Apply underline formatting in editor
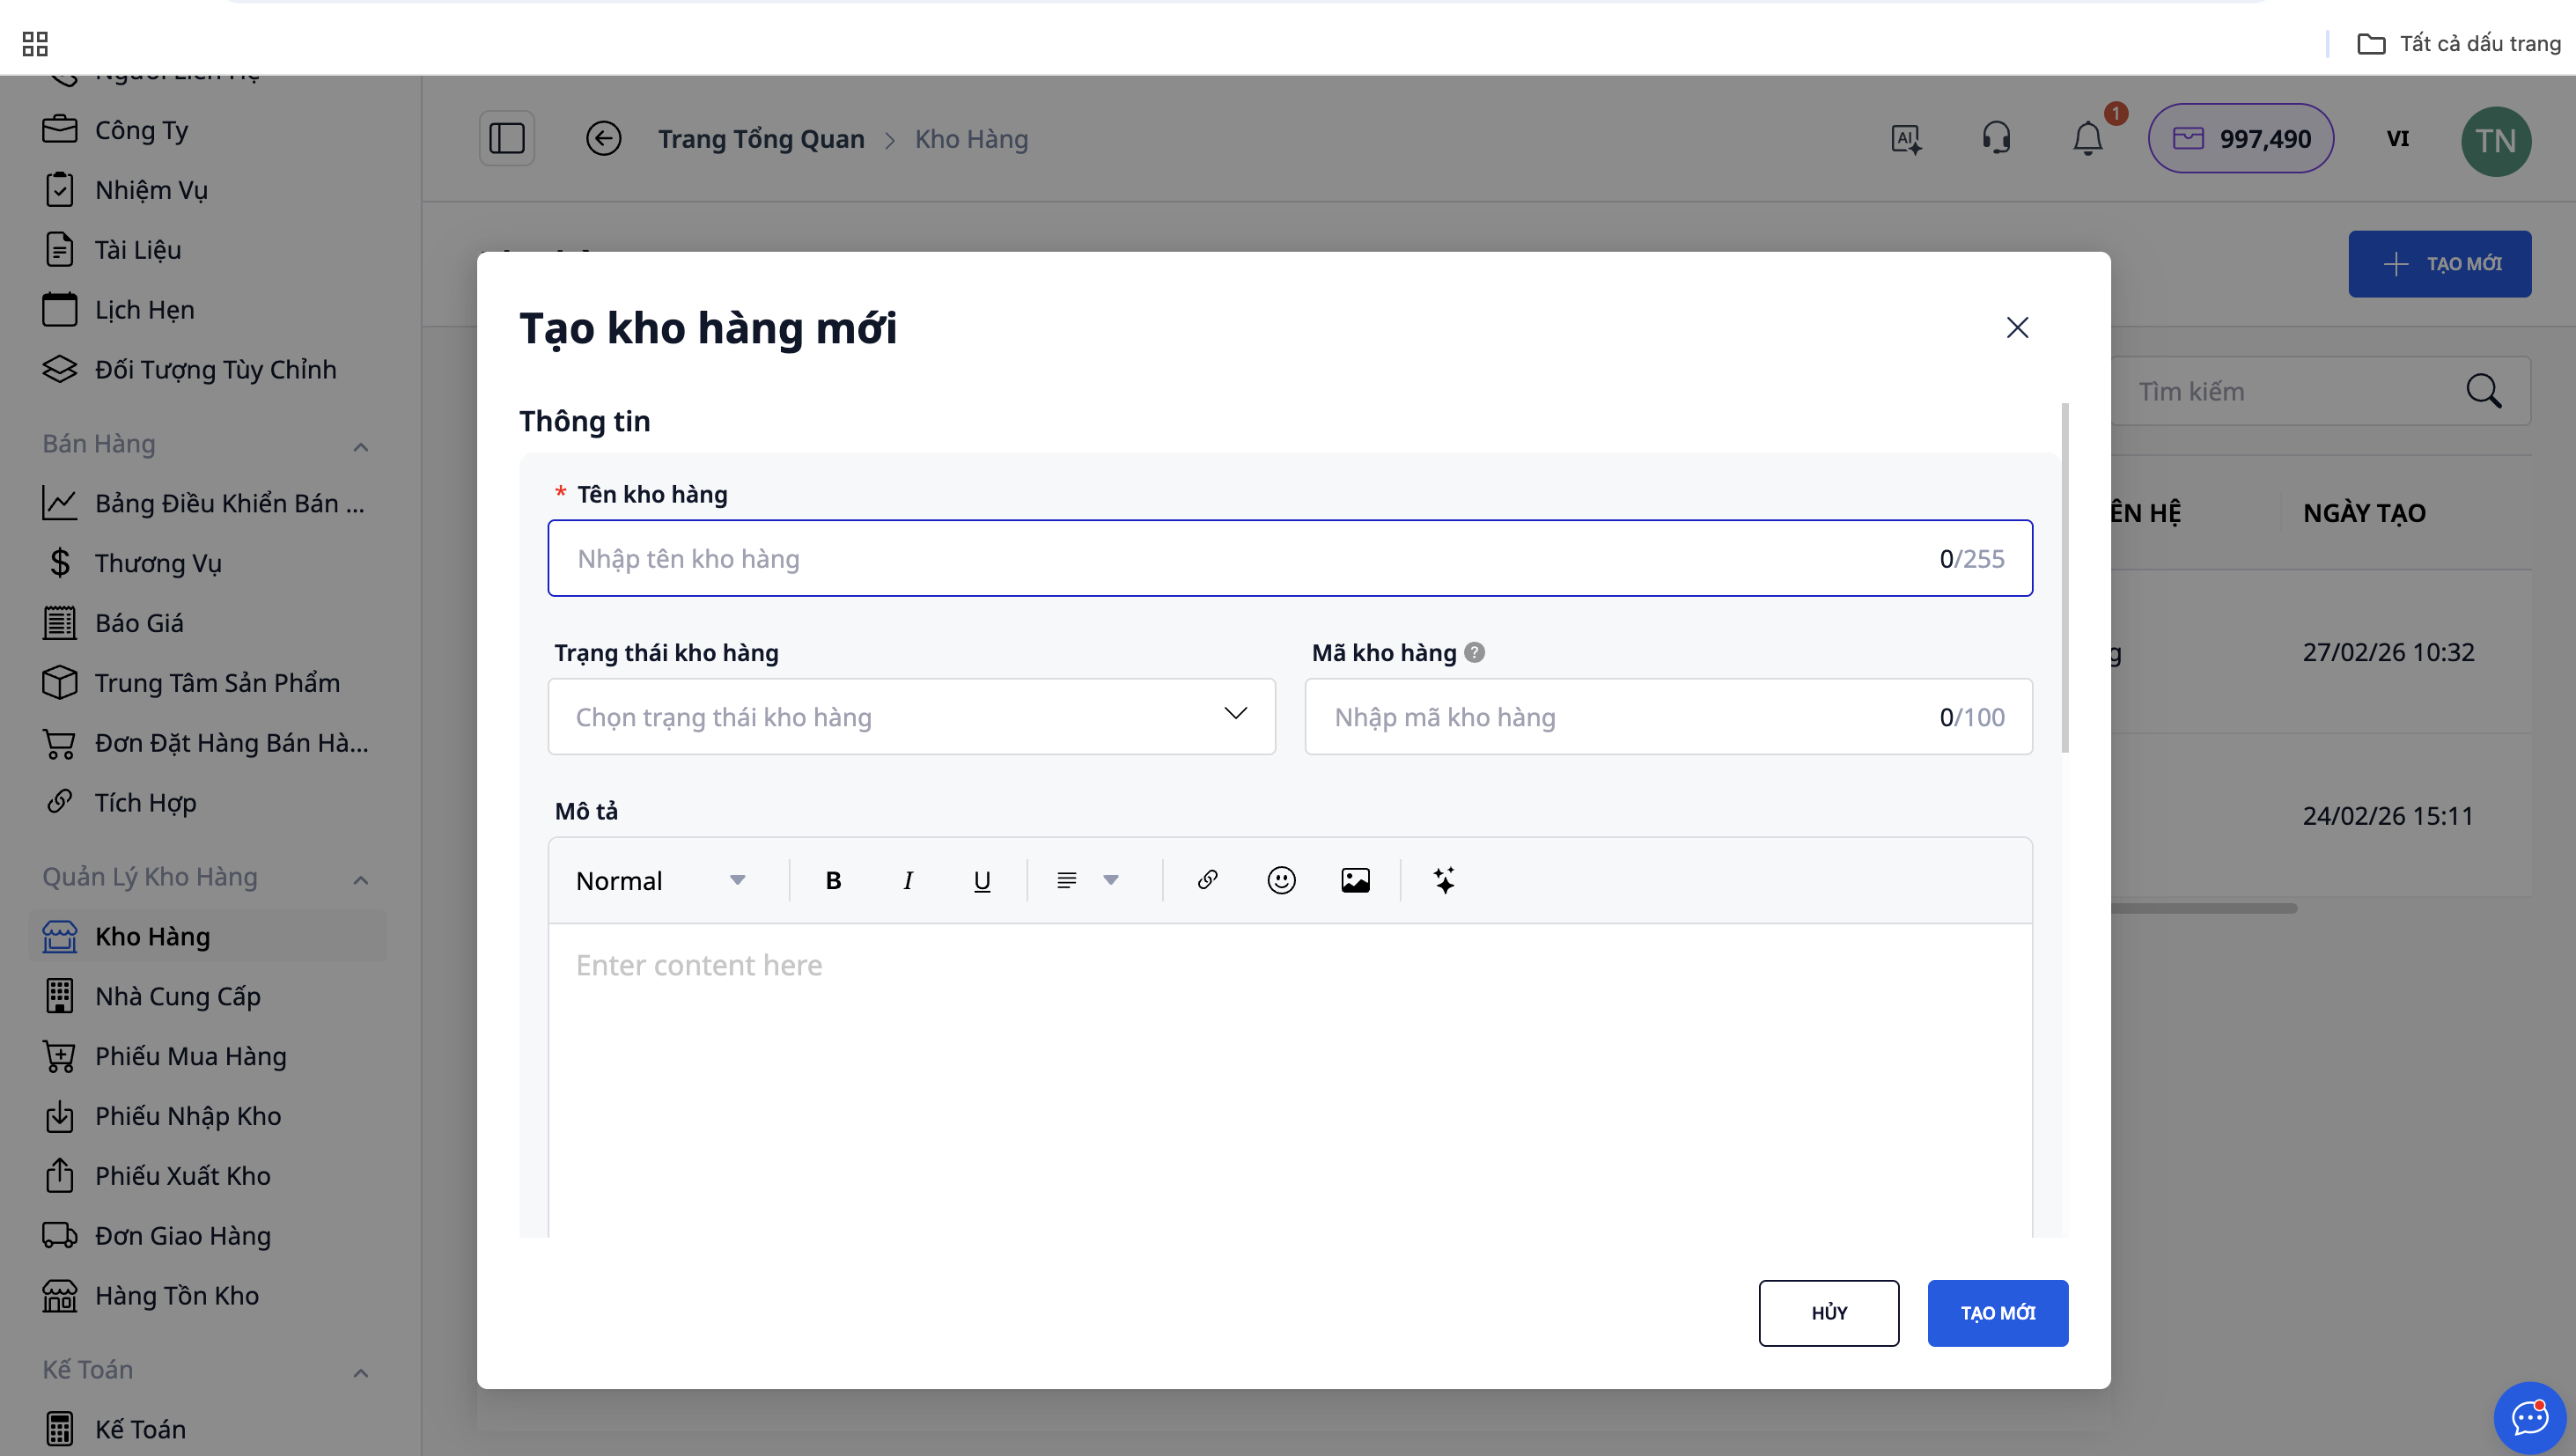 tap(981, 880)
